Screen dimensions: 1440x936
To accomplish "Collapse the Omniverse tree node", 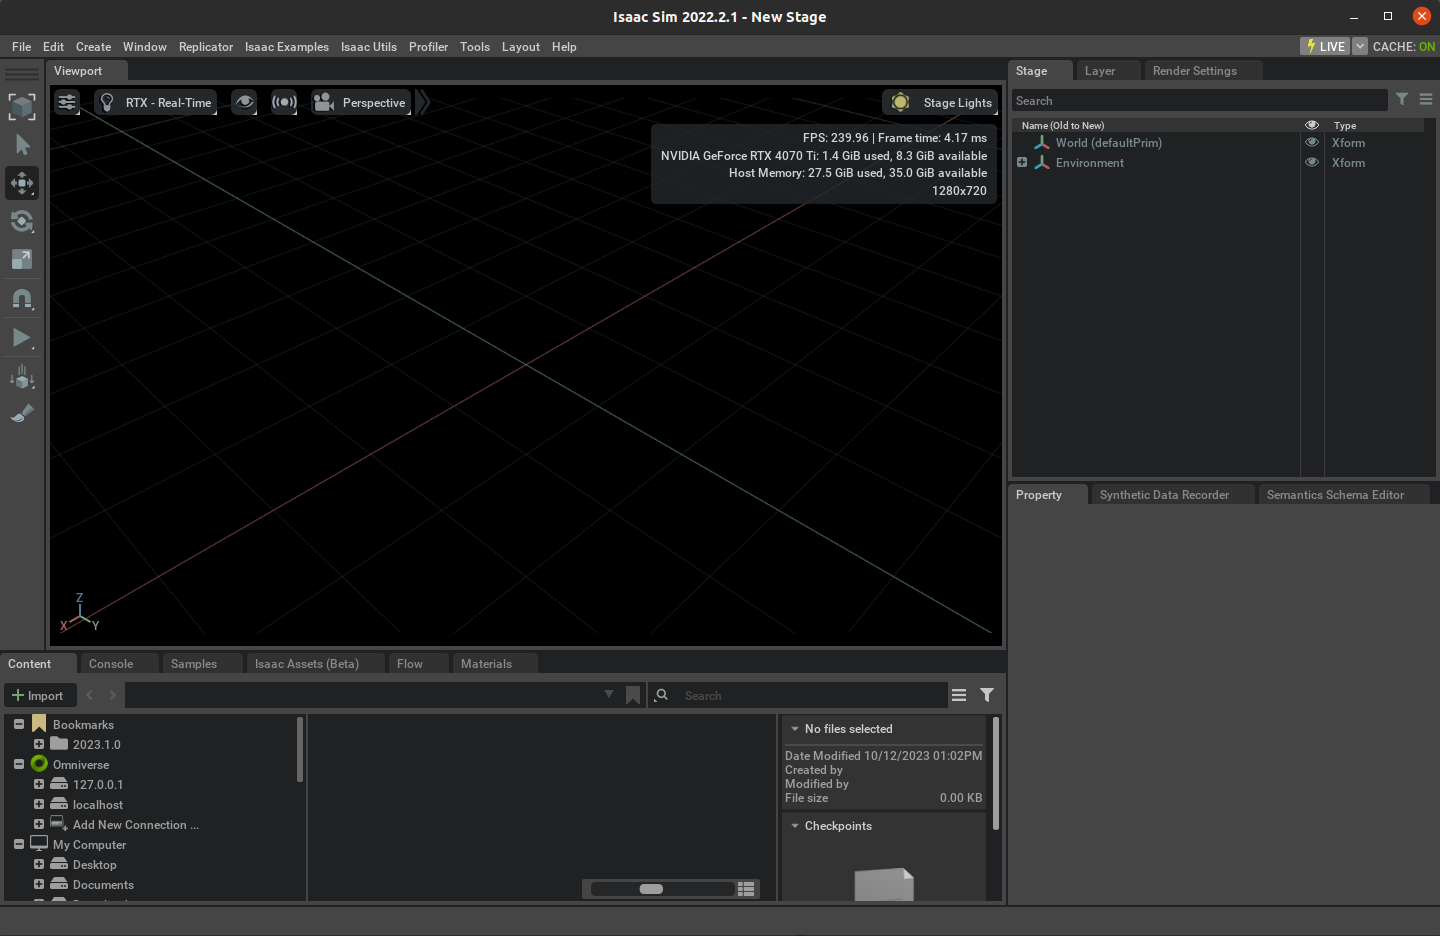I will point(19,764).
